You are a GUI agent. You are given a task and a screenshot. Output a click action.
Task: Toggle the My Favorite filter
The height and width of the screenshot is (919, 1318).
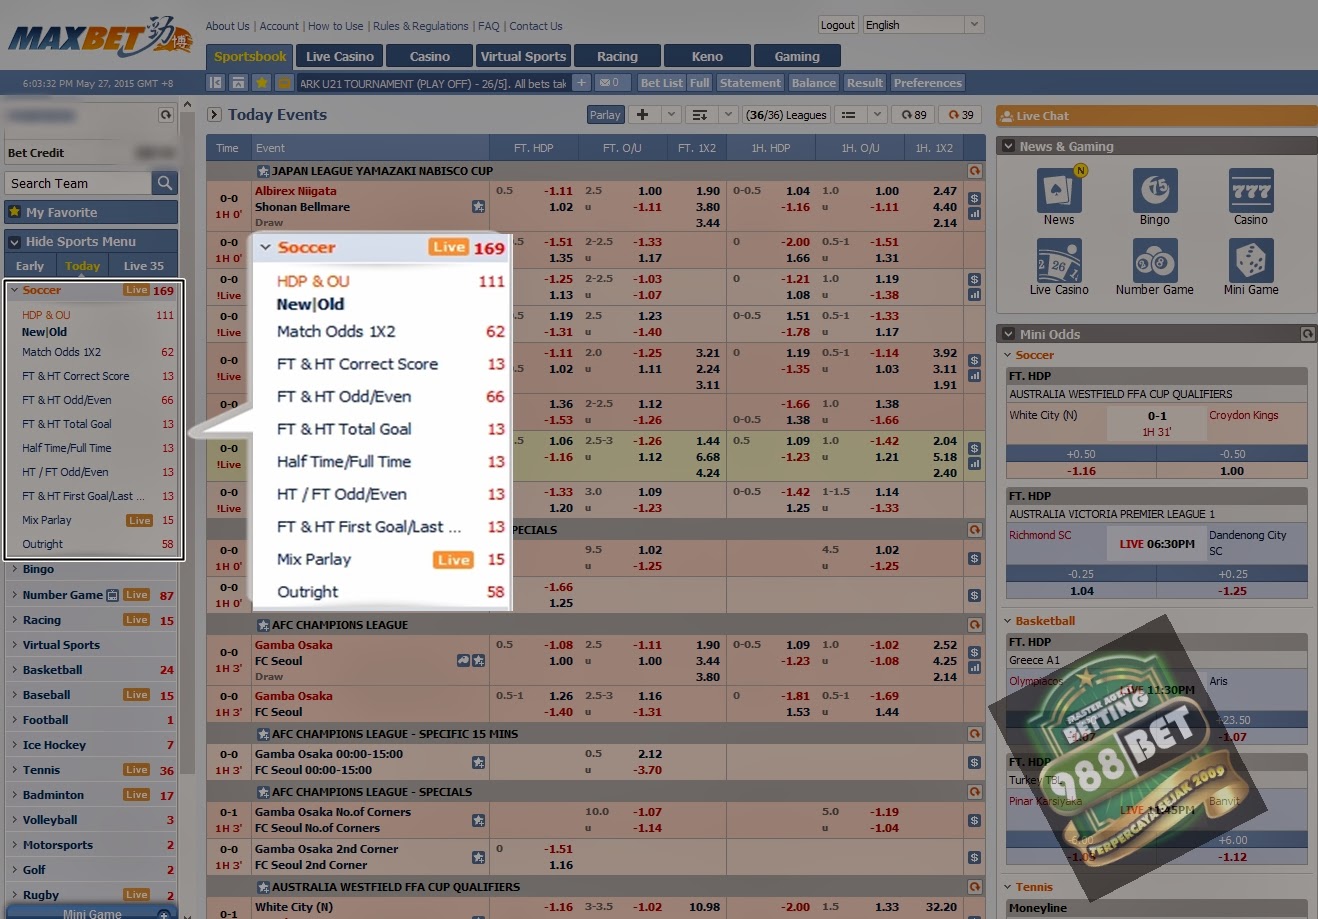(91, 212)
